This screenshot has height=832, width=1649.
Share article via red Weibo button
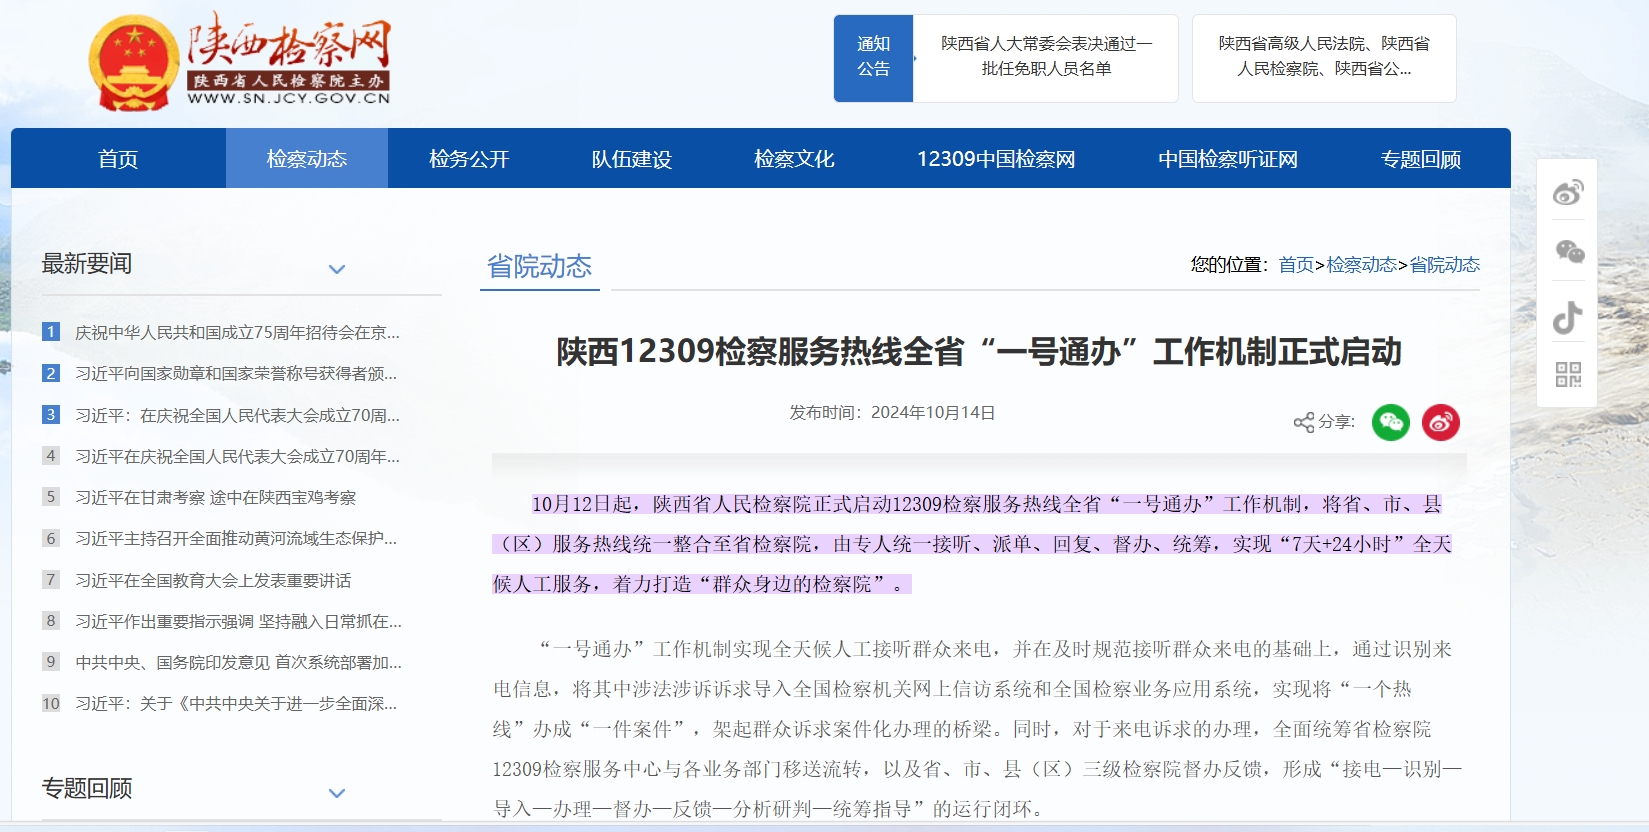[1441, 422]
